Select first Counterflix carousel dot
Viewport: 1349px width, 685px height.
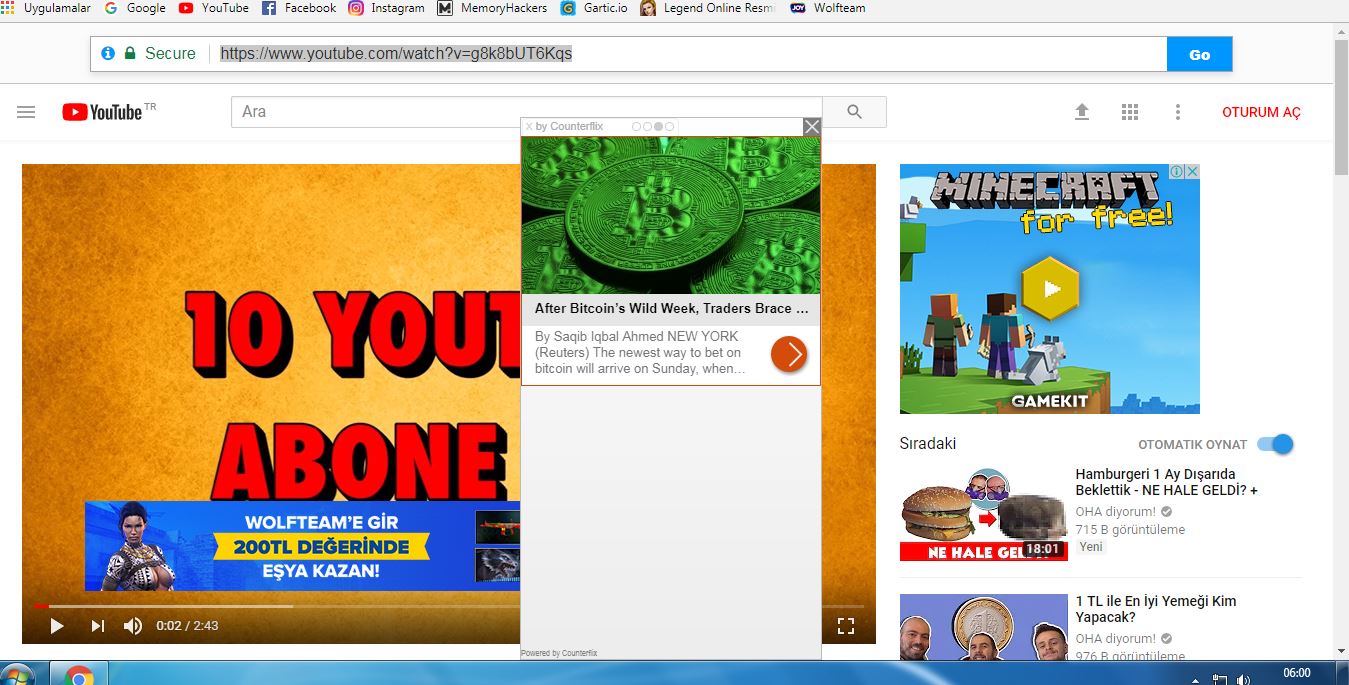click(x=637, y=127)
